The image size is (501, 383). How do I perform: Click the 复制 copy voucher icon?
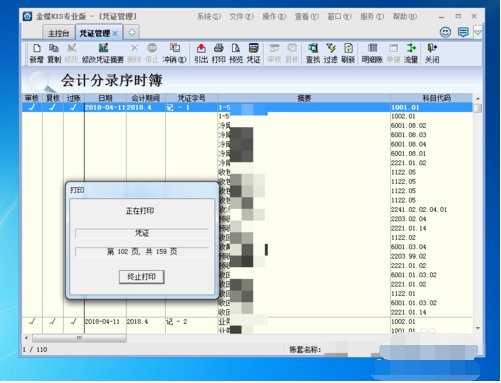click(54, 53)
